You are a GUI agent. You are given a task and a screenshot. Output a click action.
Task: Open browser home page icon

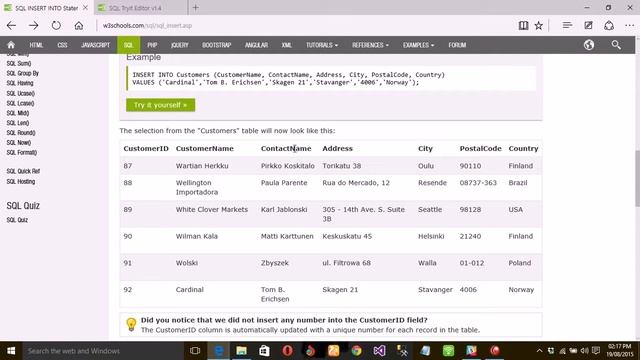point(79,25)
